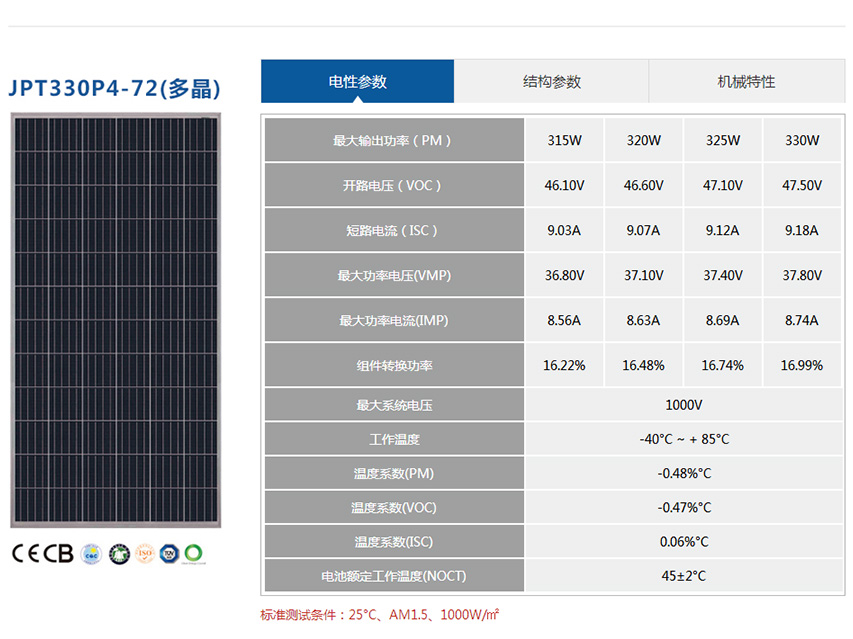
Task: Click the blue octagonal TÜV badge
Action: [x=169, y=553]
